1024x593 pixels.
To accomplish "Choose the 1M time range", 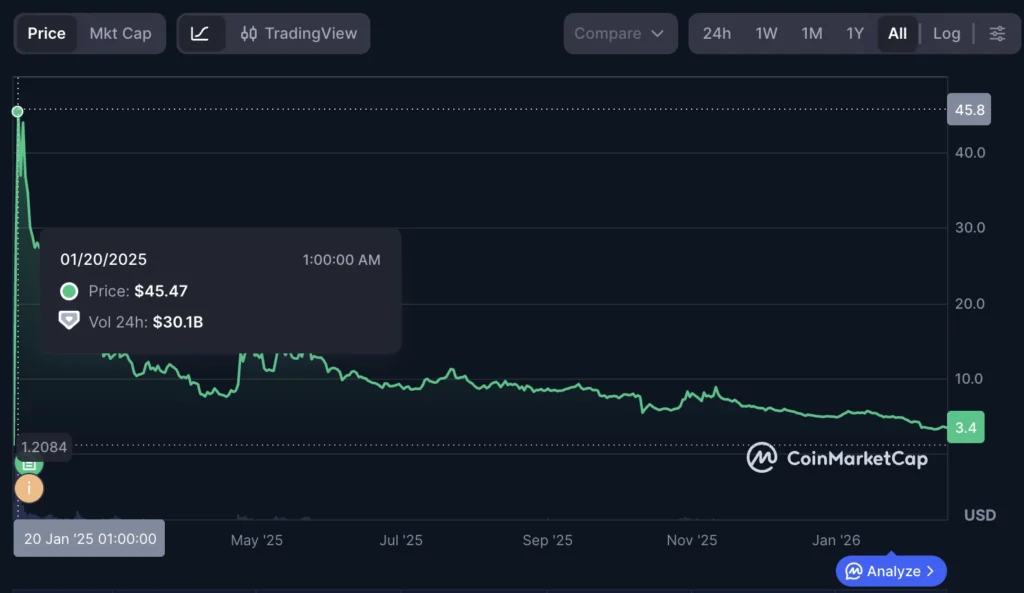I will coord(811,33).
